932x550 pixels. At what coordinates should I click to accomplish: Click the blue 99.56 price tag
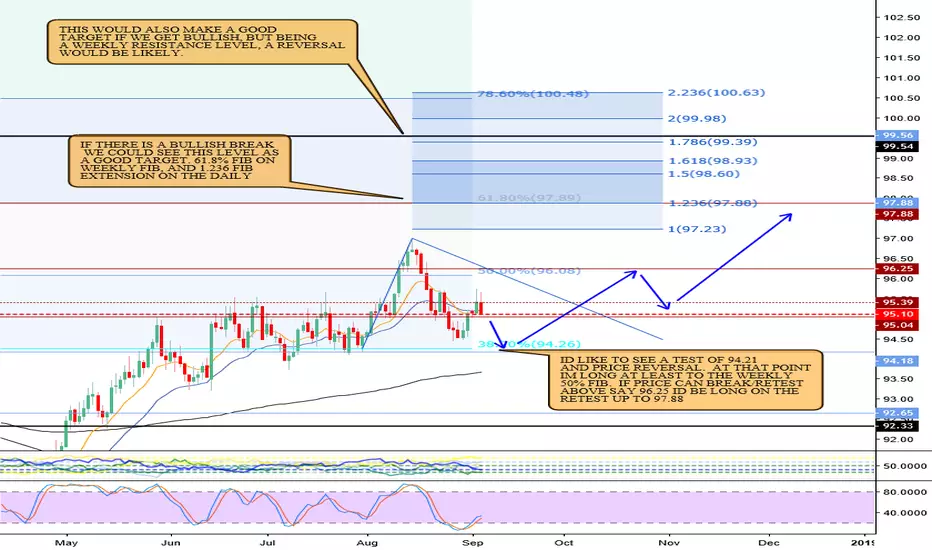[897, 135]
